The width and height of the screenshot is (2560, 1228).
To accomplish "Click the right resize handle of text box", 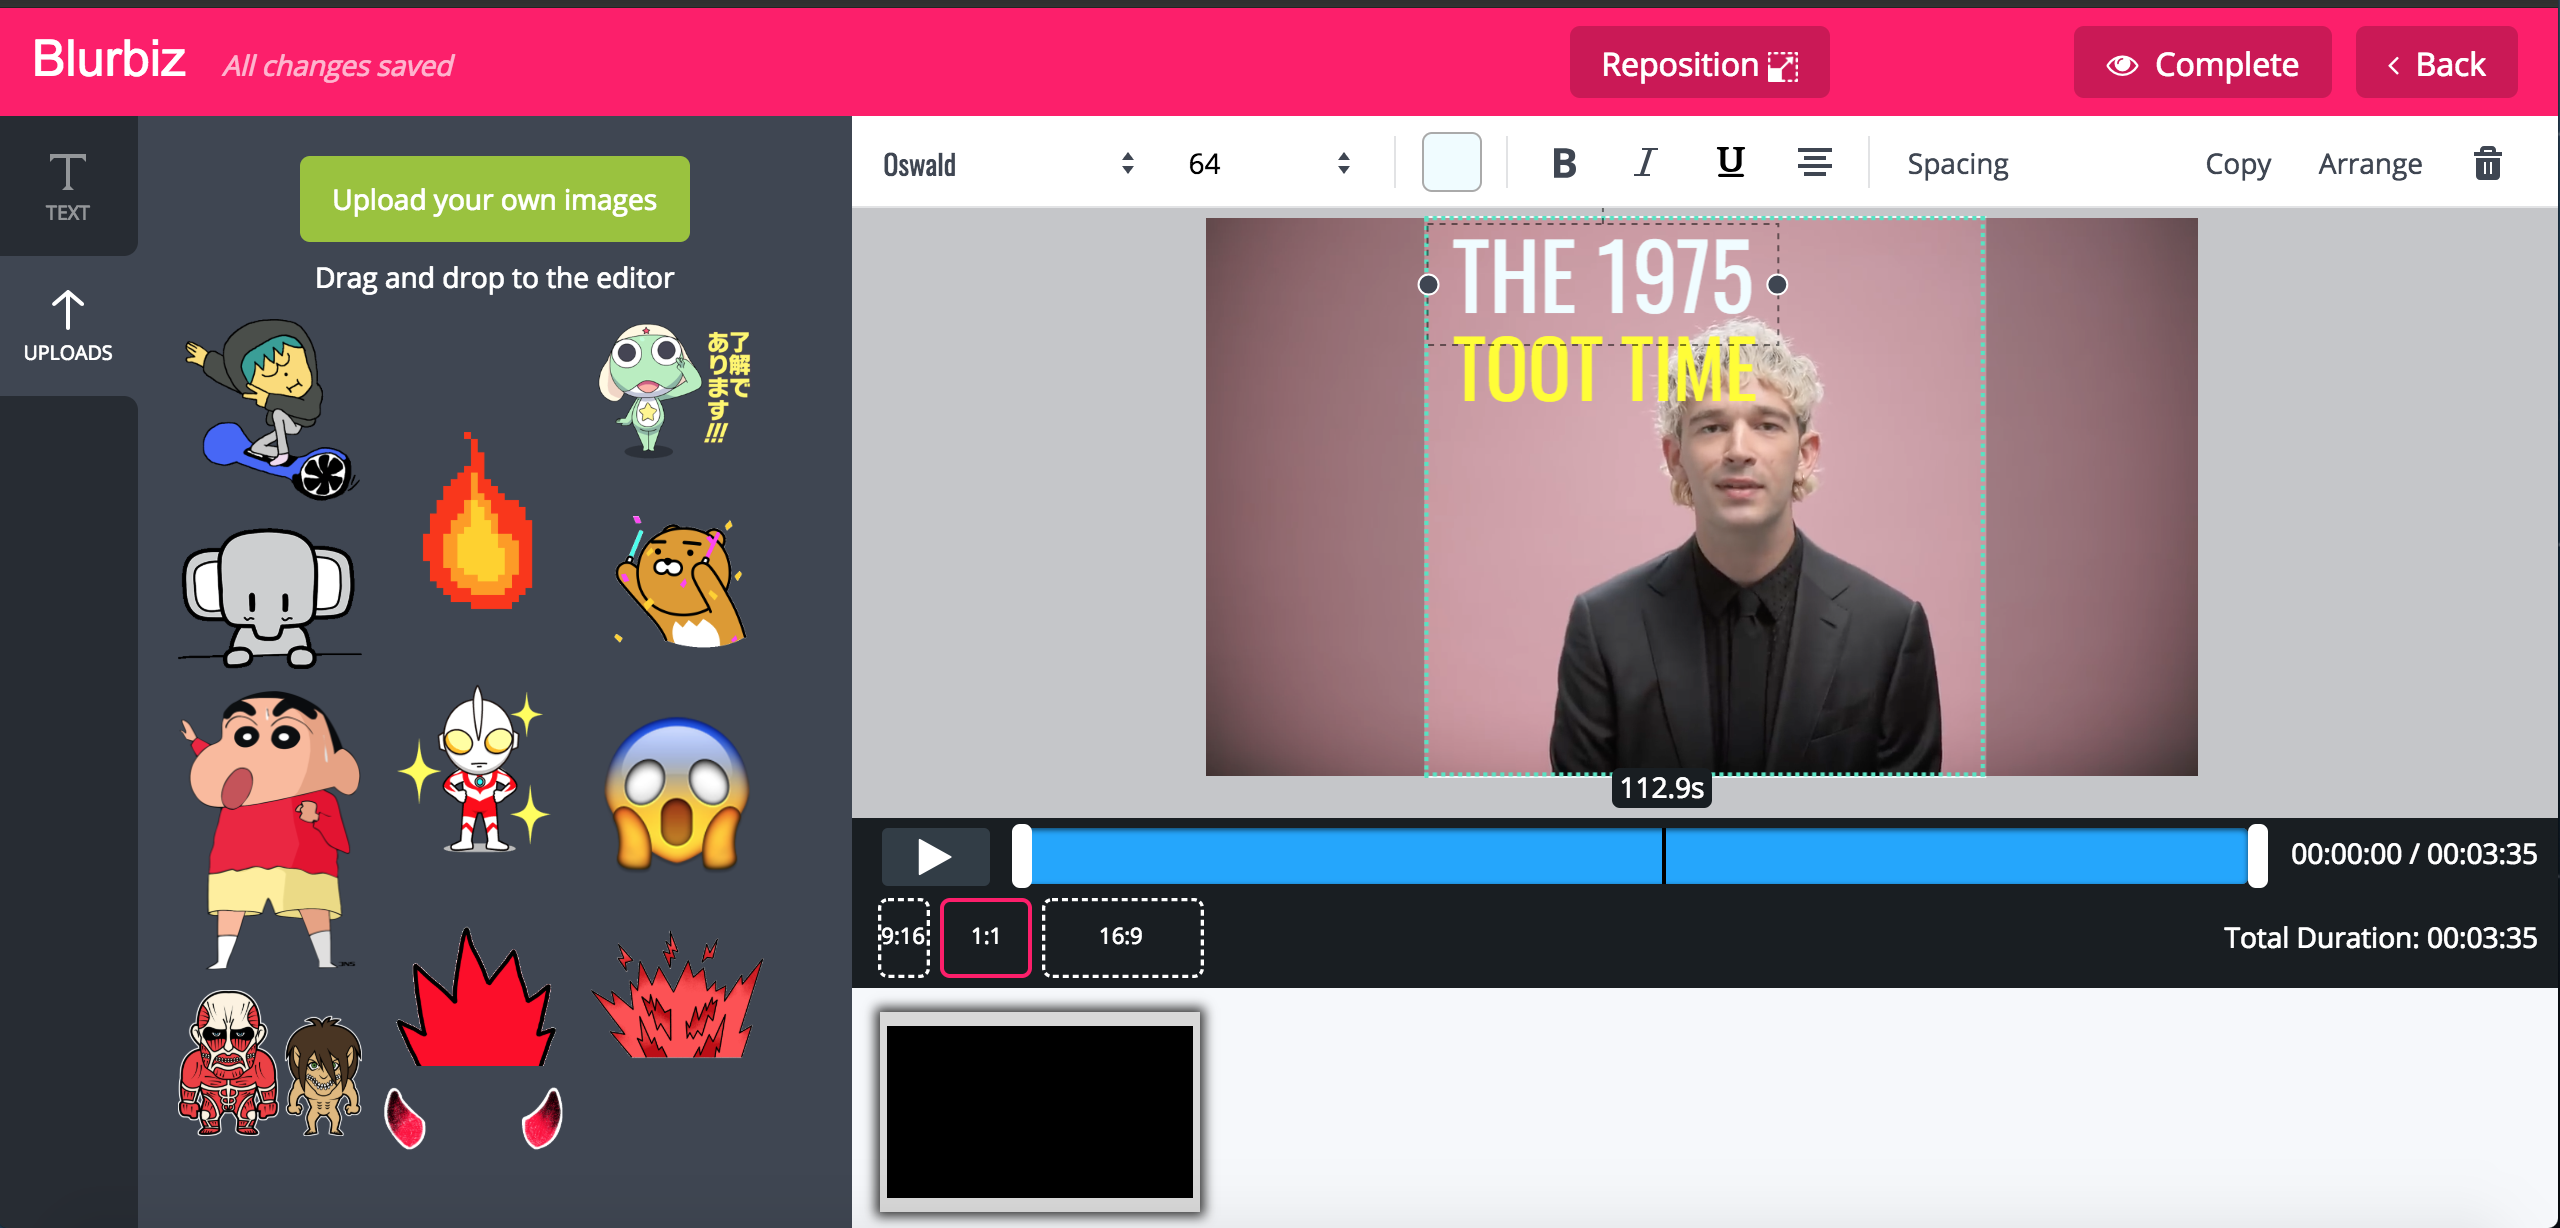I will [1777, 285].
